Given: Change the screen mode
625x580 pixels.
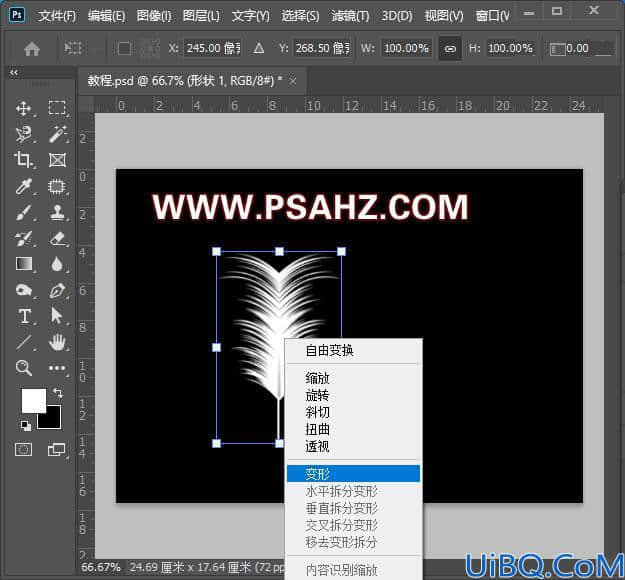Looking at the screenshot, I should [x=57, y=450].
